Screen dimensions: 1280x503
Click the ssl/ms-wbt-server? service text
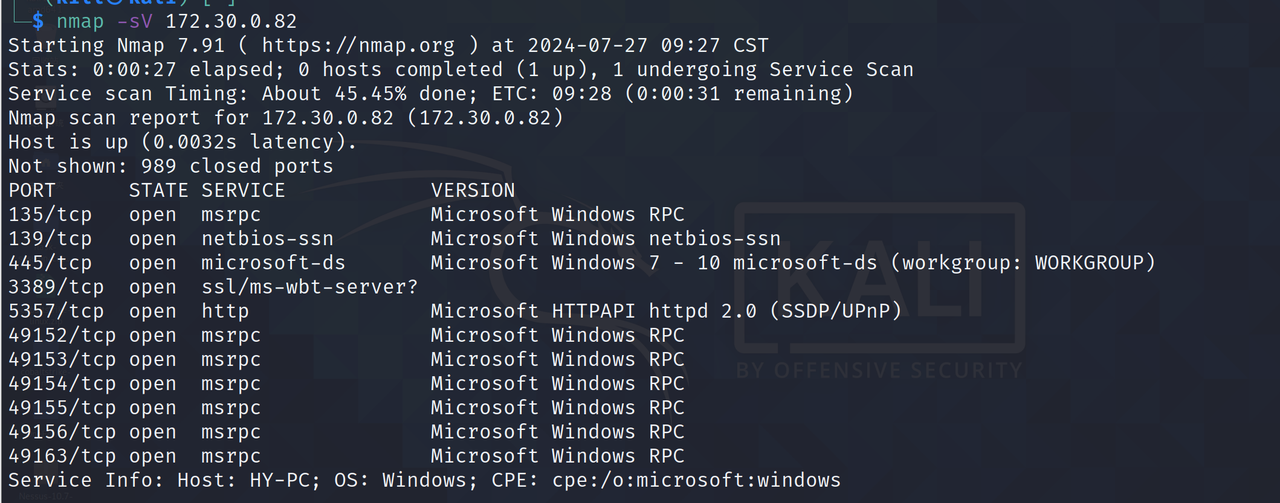pyautogui.click(x=309, y=287)
